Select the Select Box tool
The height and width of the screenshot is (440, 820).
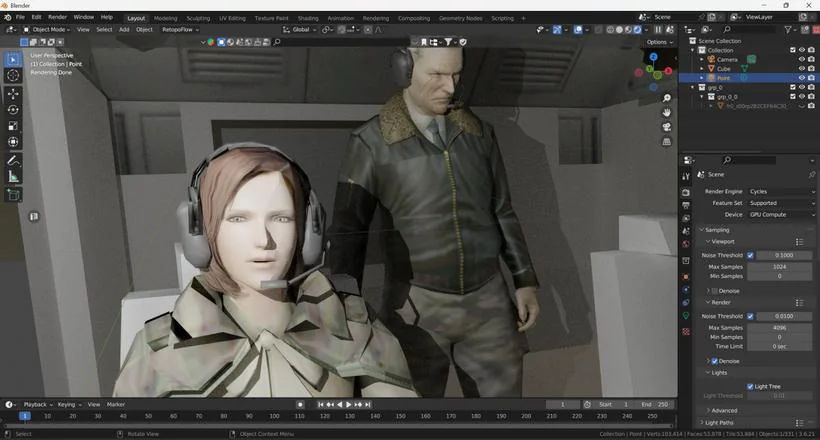pos(13,59)
